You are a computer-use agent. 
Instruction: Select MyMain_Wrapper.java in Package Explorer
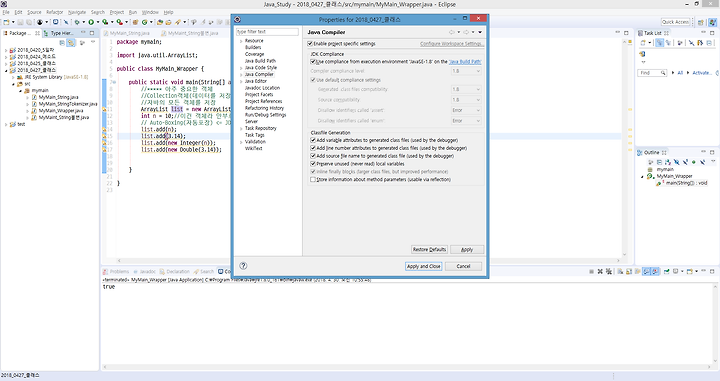click(61, 111)
